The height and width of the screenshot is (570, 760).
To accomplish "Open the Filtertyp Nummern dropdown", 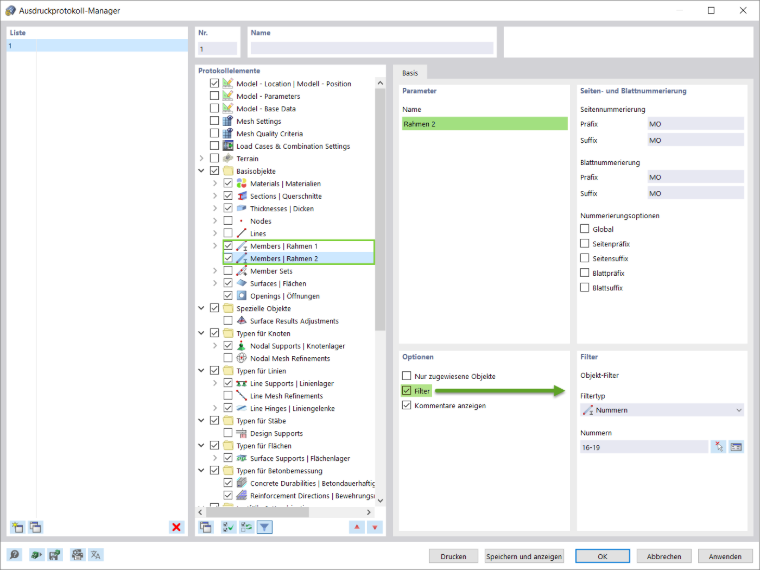I will click(x=662, y=410).
